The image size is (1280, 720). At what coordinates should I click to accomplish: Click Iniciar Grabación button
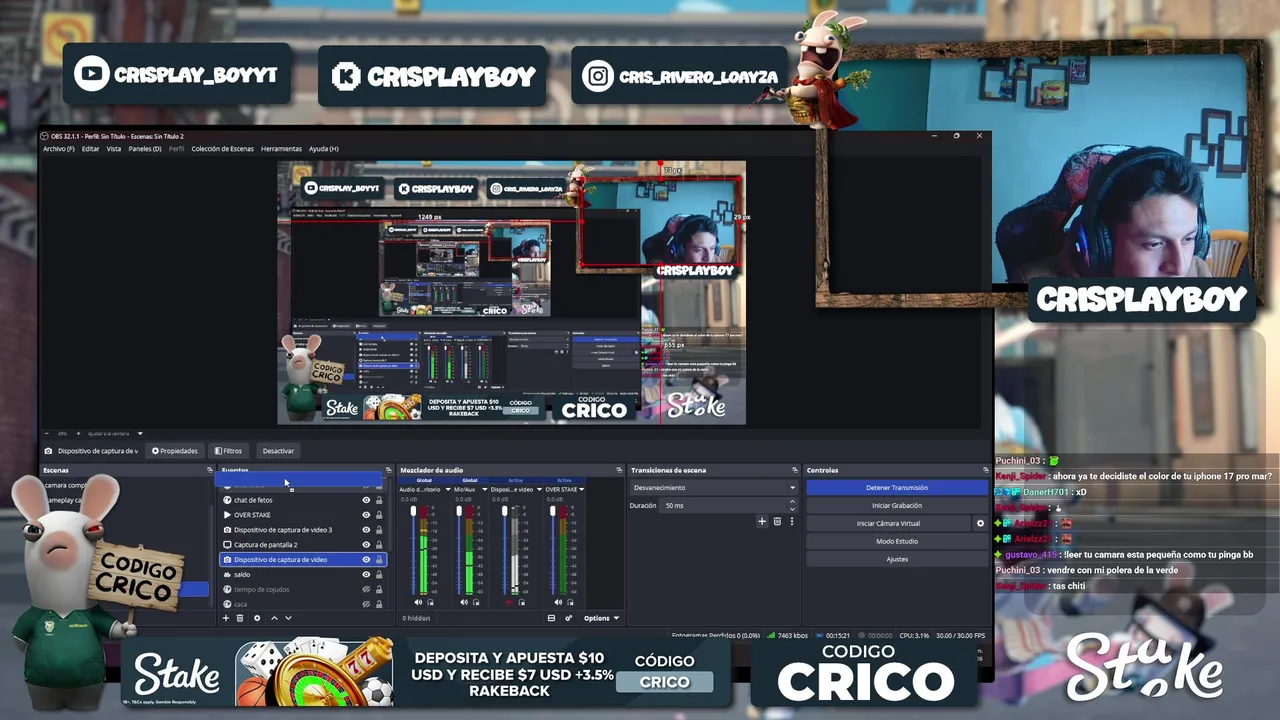tap(897, 505)
